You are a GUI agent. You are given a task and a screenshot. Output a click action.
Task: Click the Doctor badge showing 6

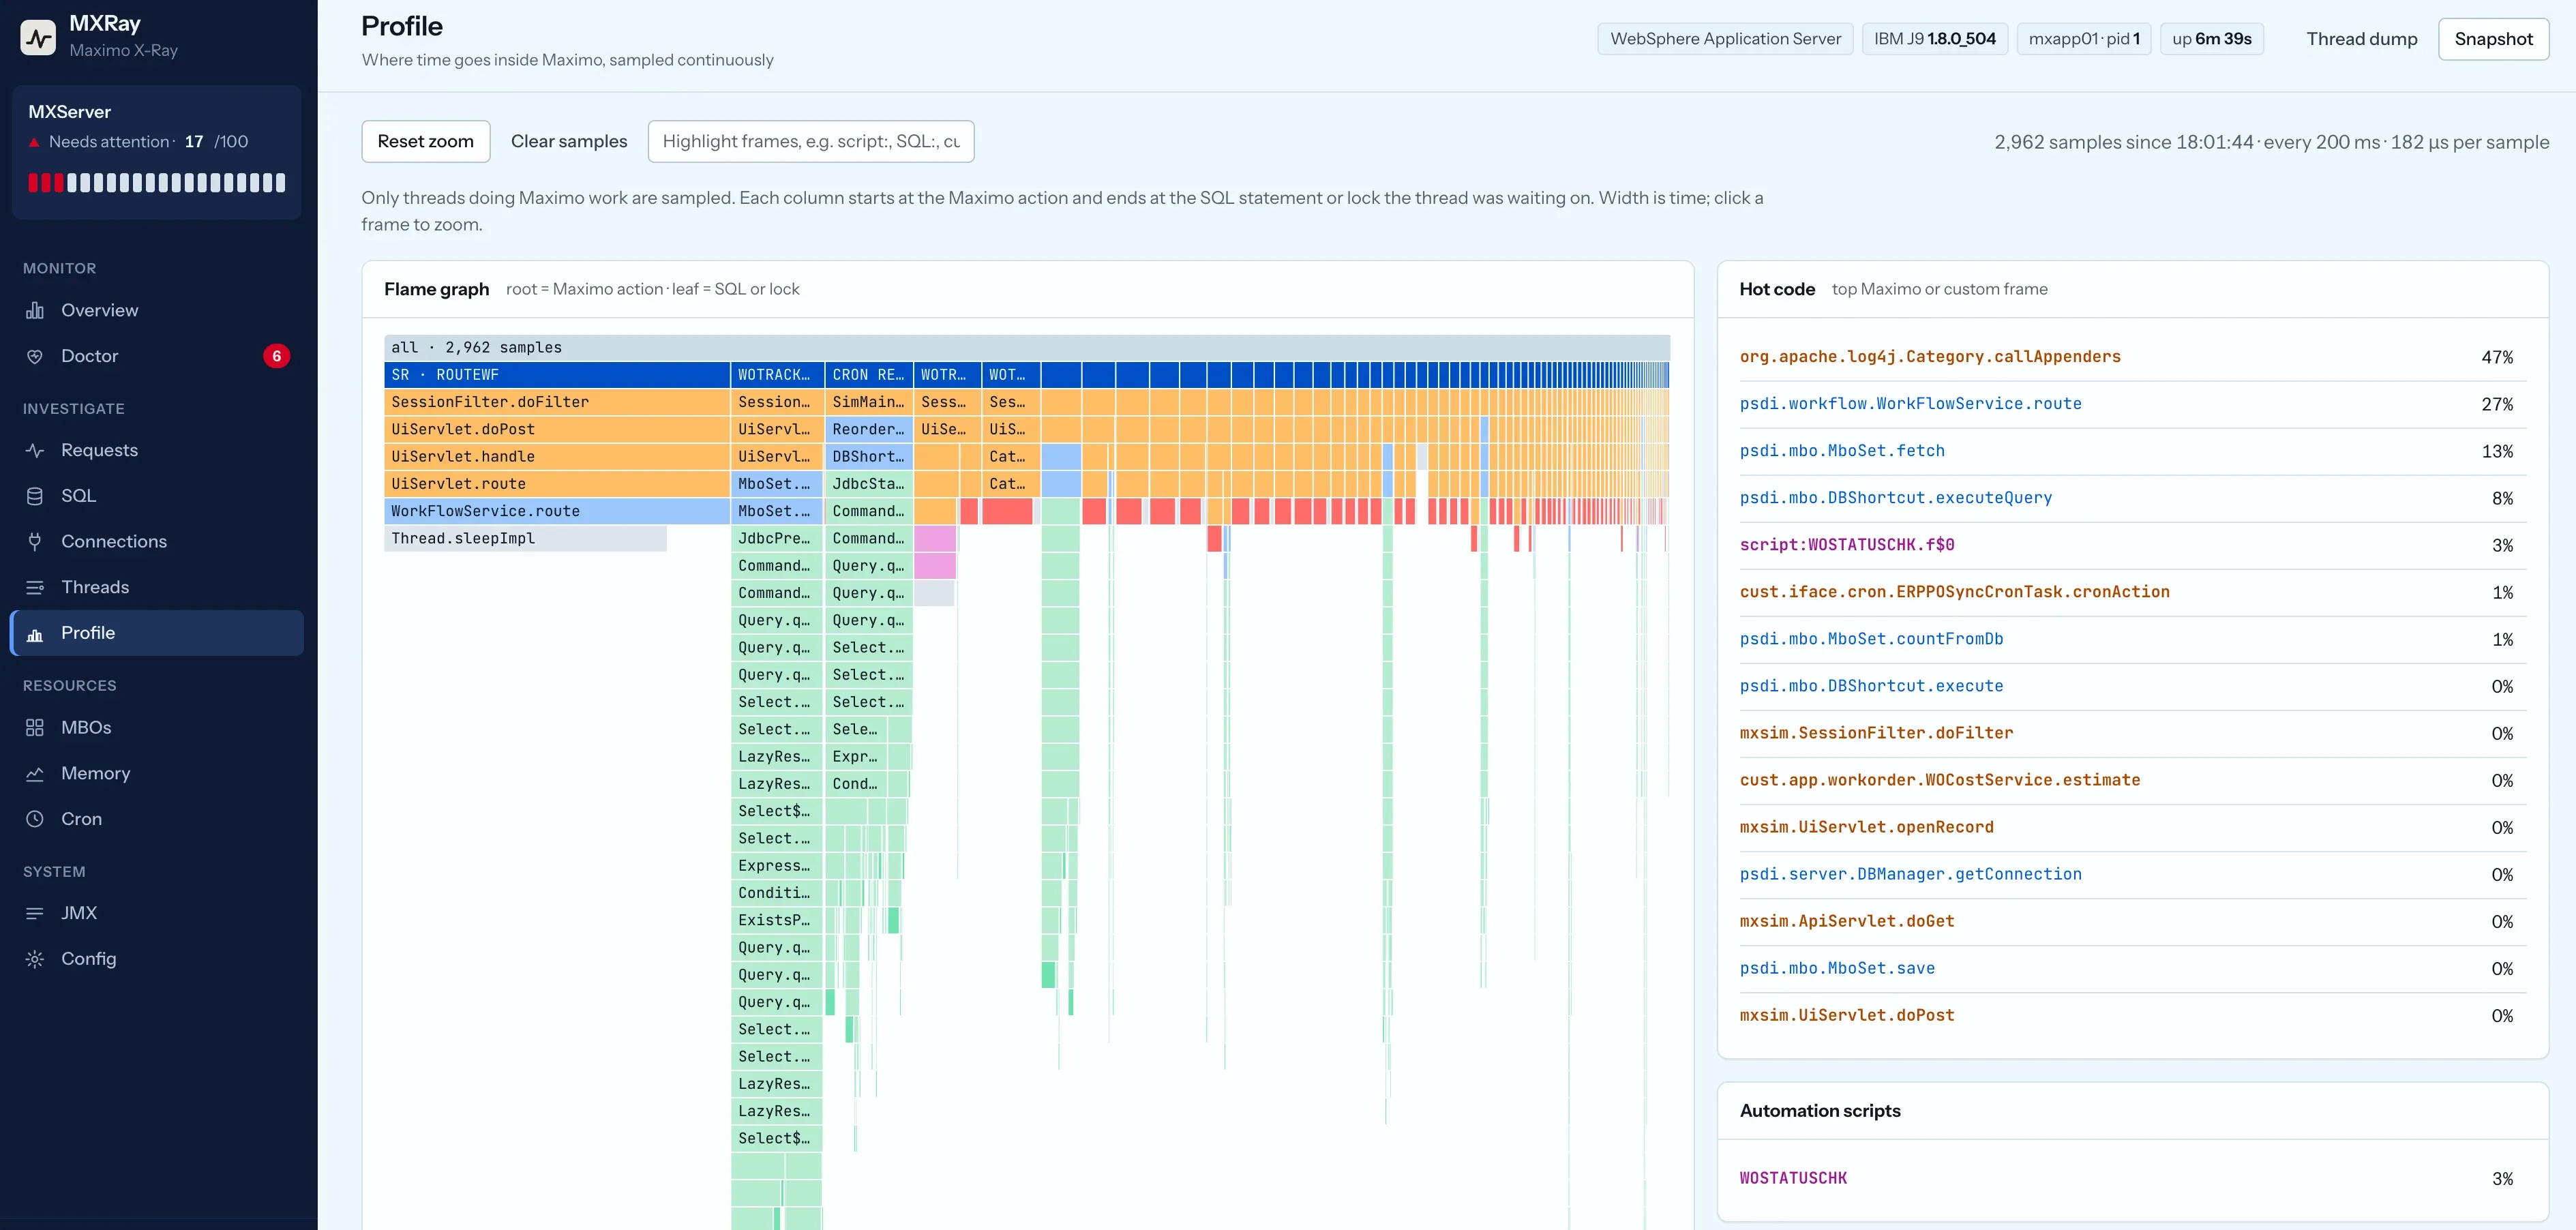click(x=277, y=356)
